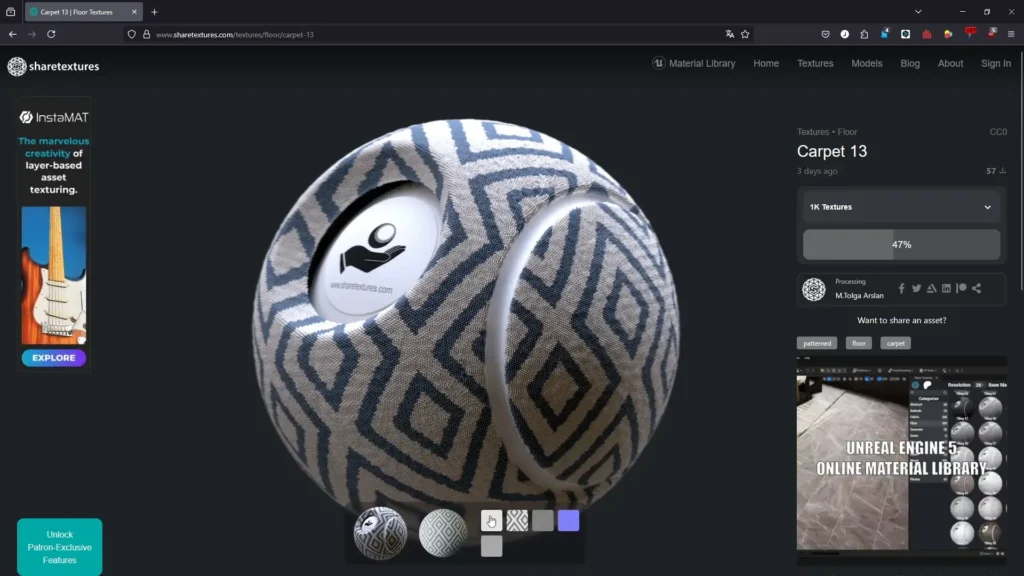Click the page translate icon in address bar

click(729, 35)
